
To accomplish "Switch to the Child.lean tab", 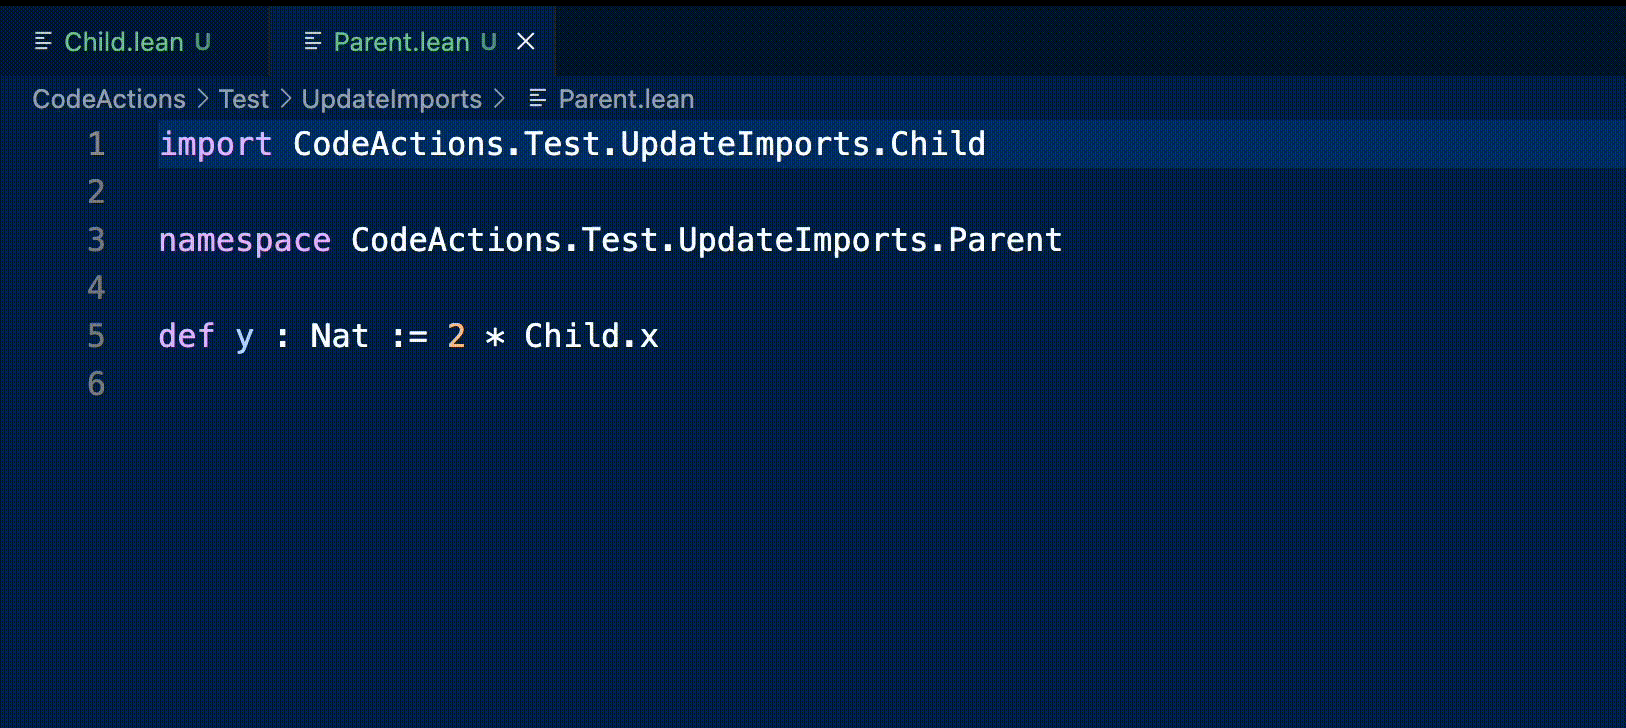I will pyautogui.click(x=124, y=42).
